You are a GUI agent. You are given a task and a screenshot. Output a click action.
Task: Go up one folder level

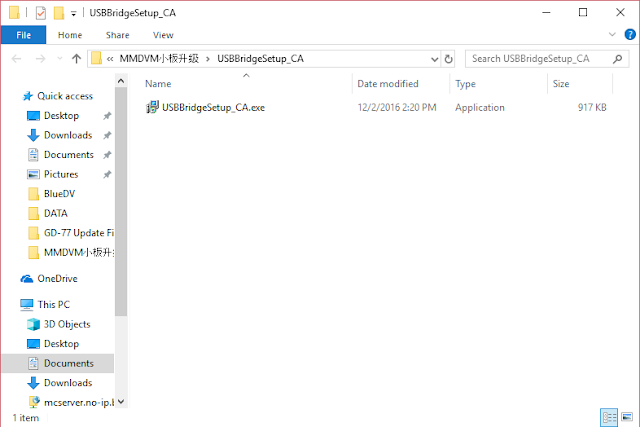76,59
